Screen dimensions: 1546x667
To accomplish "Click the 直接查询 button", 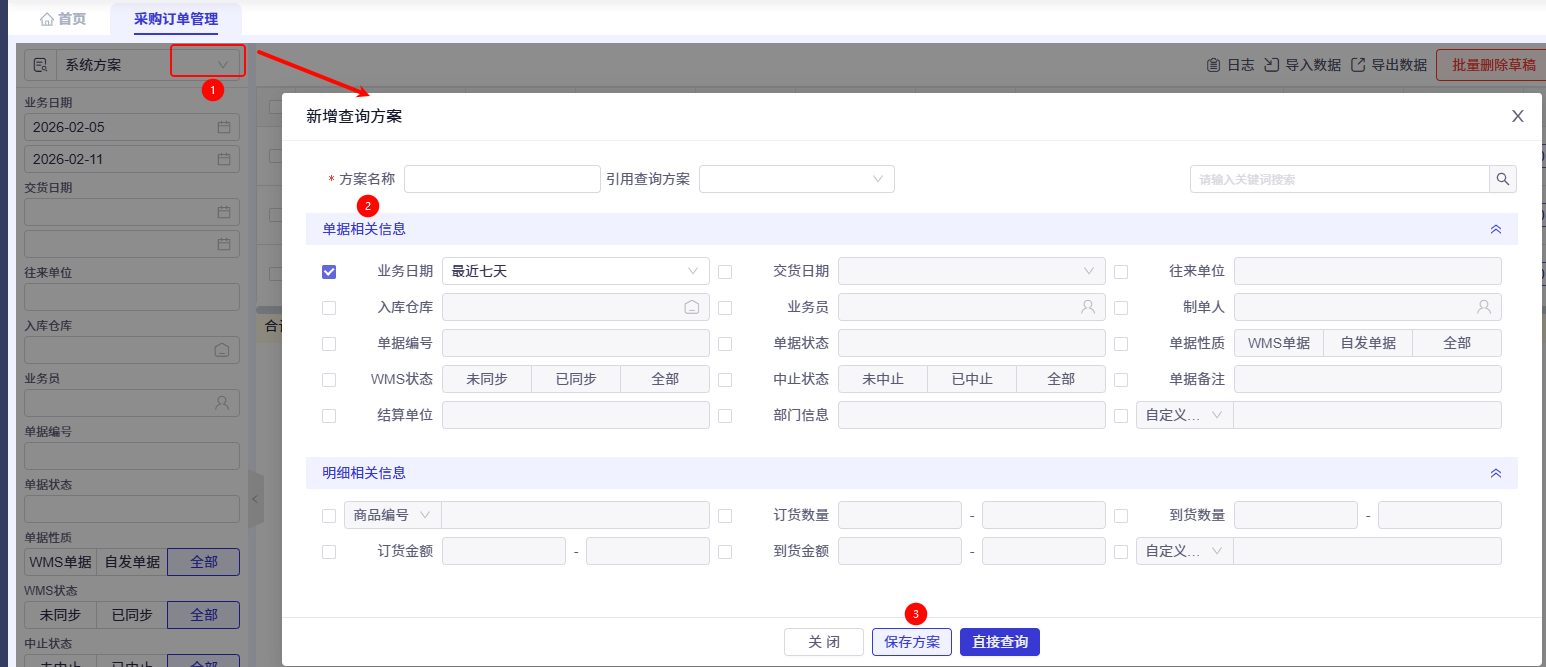I will click(x=1000, y=642).
